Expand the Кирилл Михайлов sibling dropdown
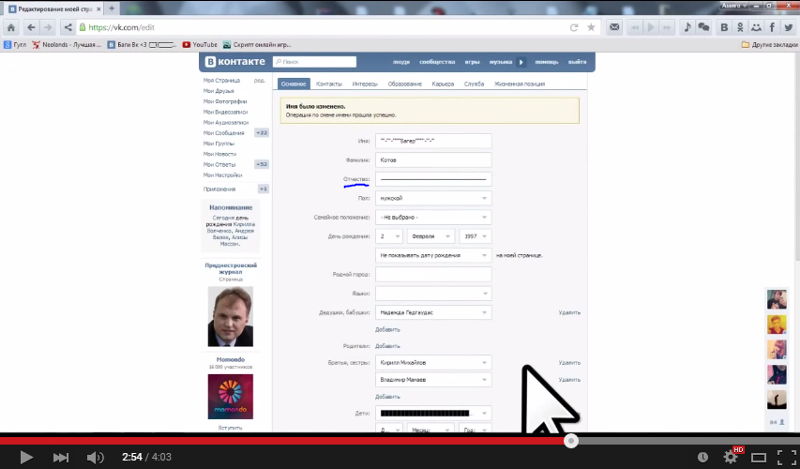This screenshot has width=800, height=469. (433, 362)
